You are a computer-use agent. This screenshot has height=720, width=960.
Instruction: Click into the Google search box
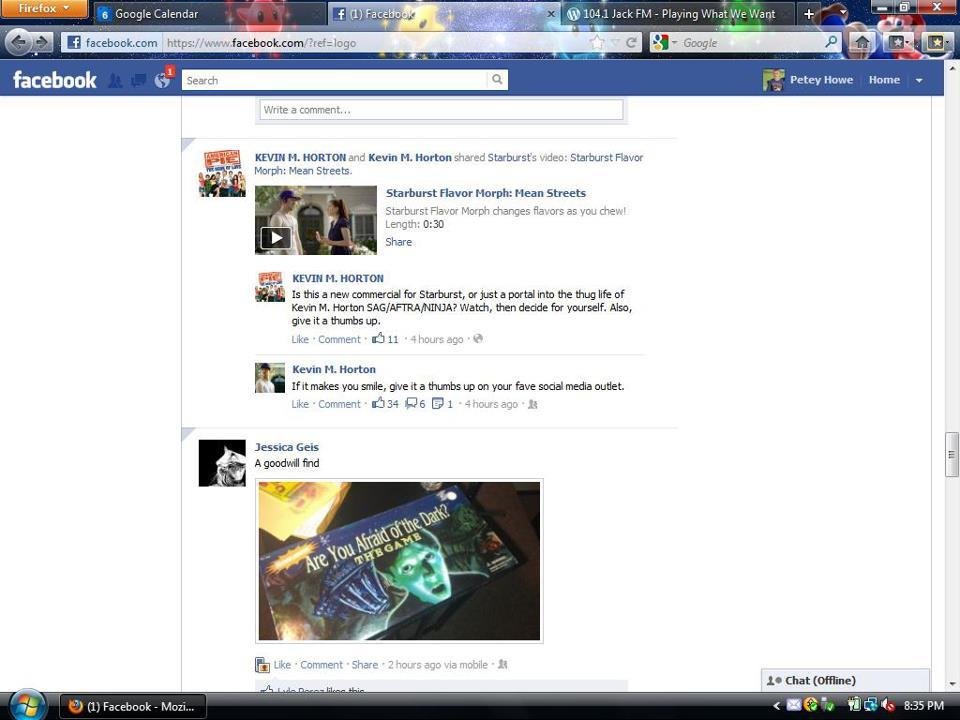point(752,43)
